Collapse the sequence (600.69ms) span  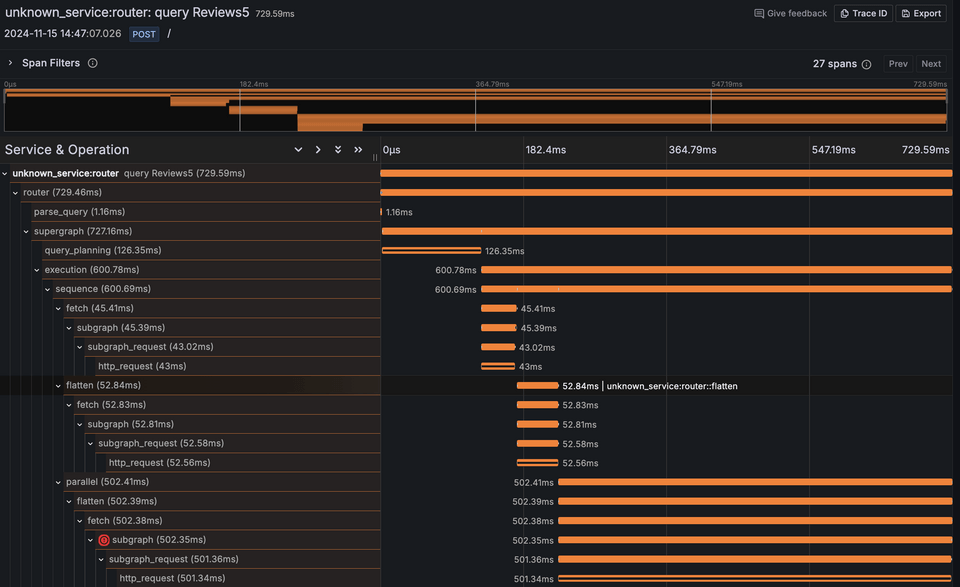(x=48, y=289)
